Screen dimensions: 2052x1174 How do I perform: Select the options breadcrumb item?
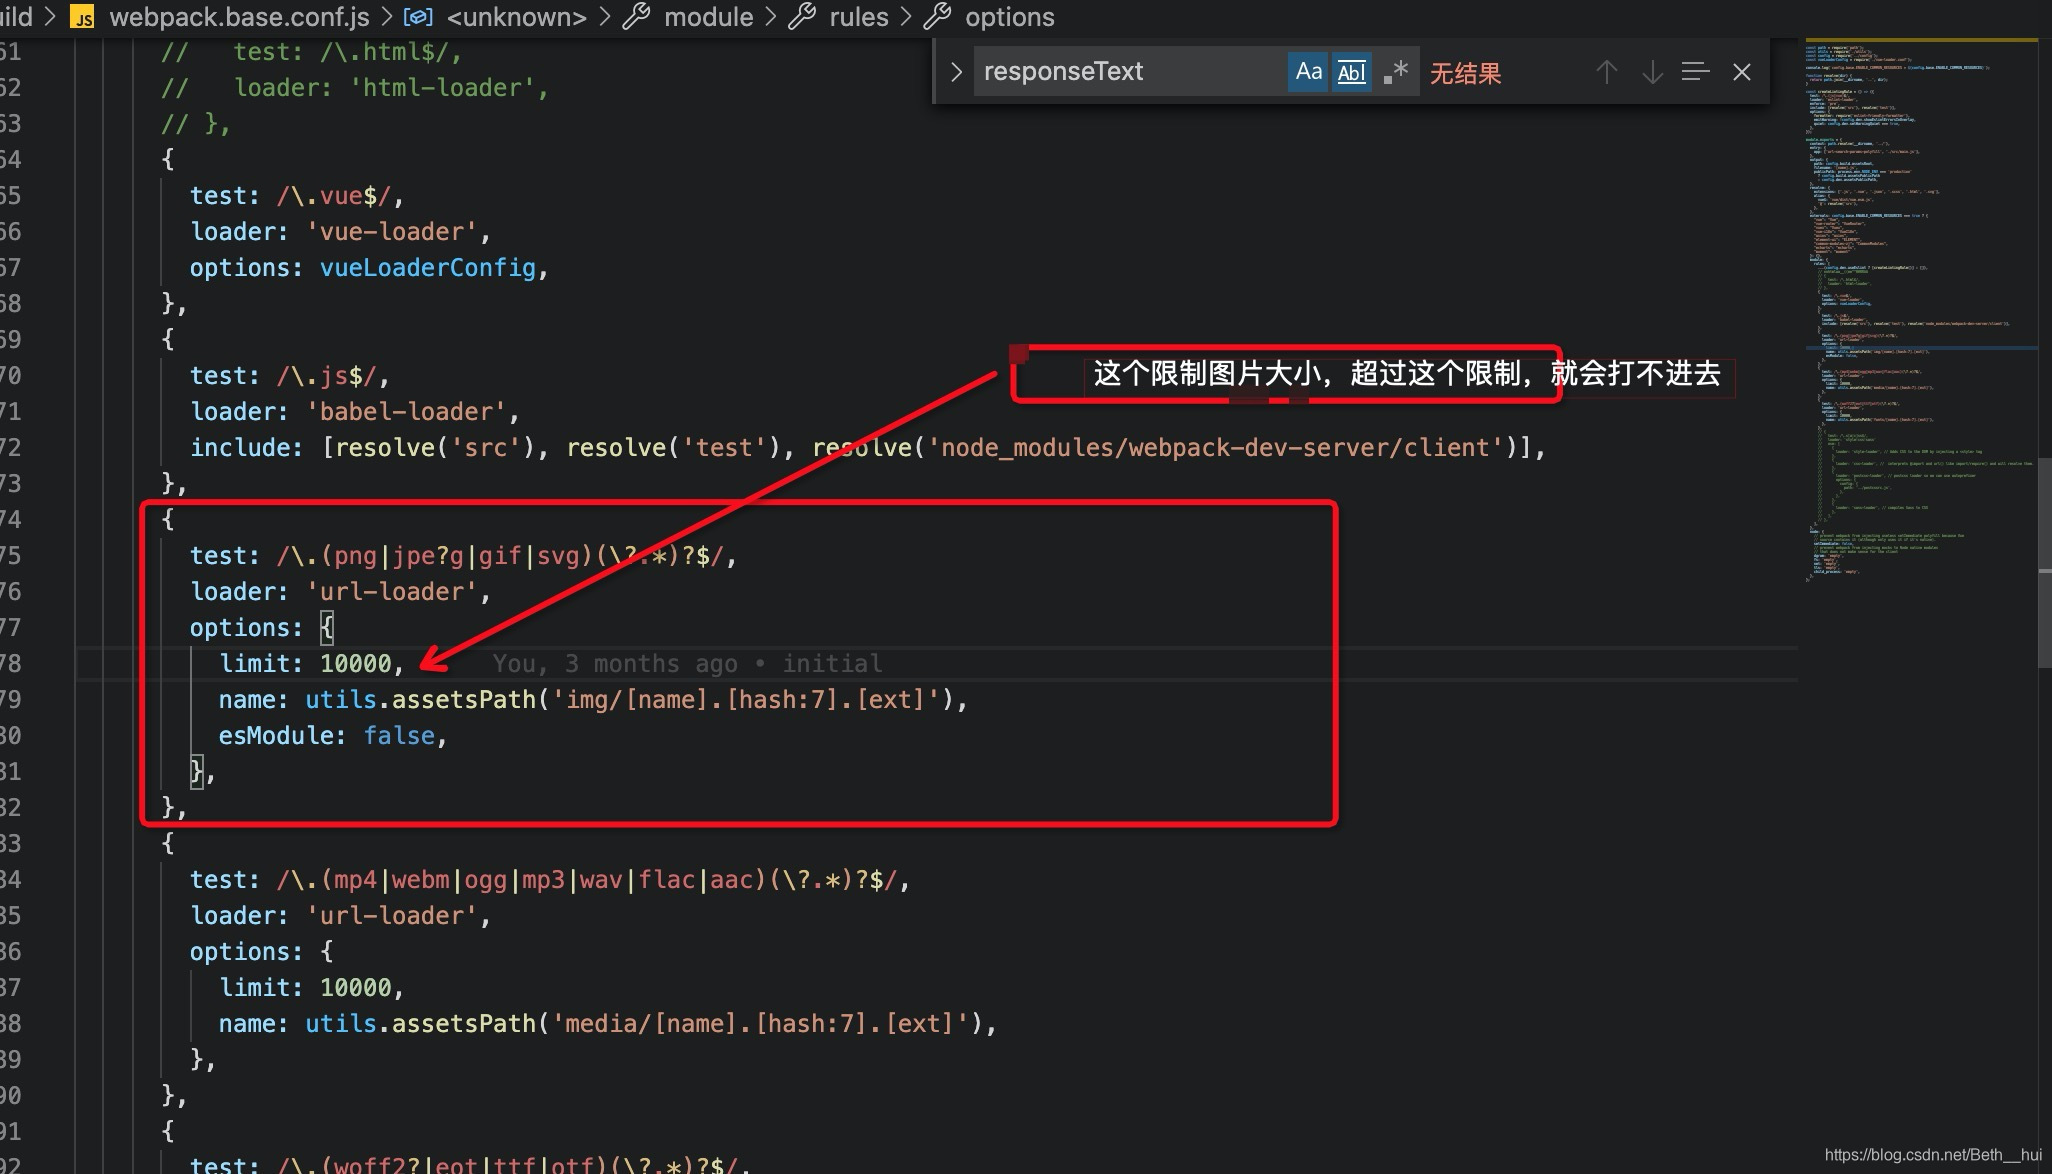pyautogui.click(x=1009, y=17)
